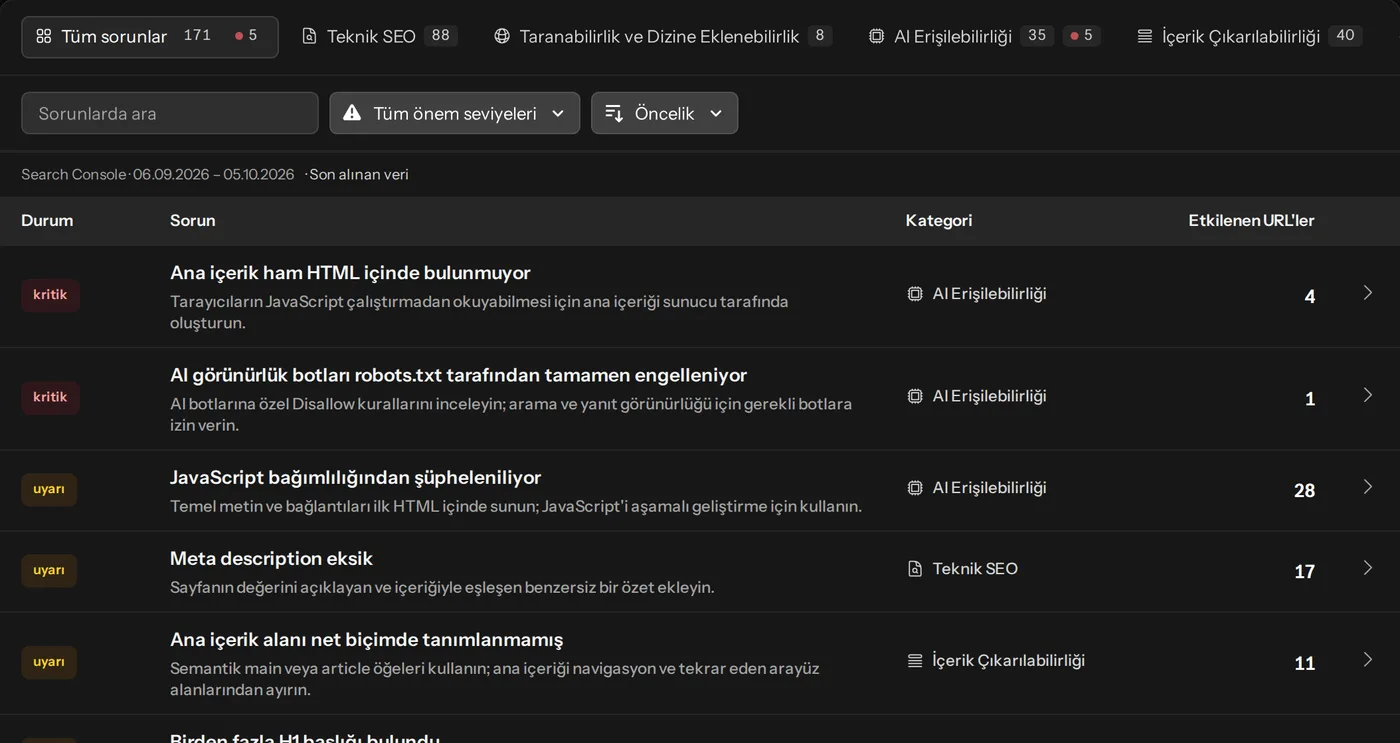Click uyarı badge on Meta description eksik row
Image resolution: width=1400 pixels, height=743 pixels.
tap(49, 570)
